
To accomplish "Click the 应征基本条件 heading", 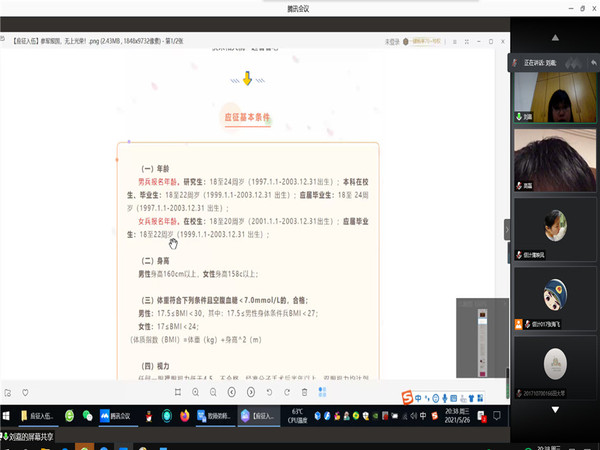I will 247,117.
